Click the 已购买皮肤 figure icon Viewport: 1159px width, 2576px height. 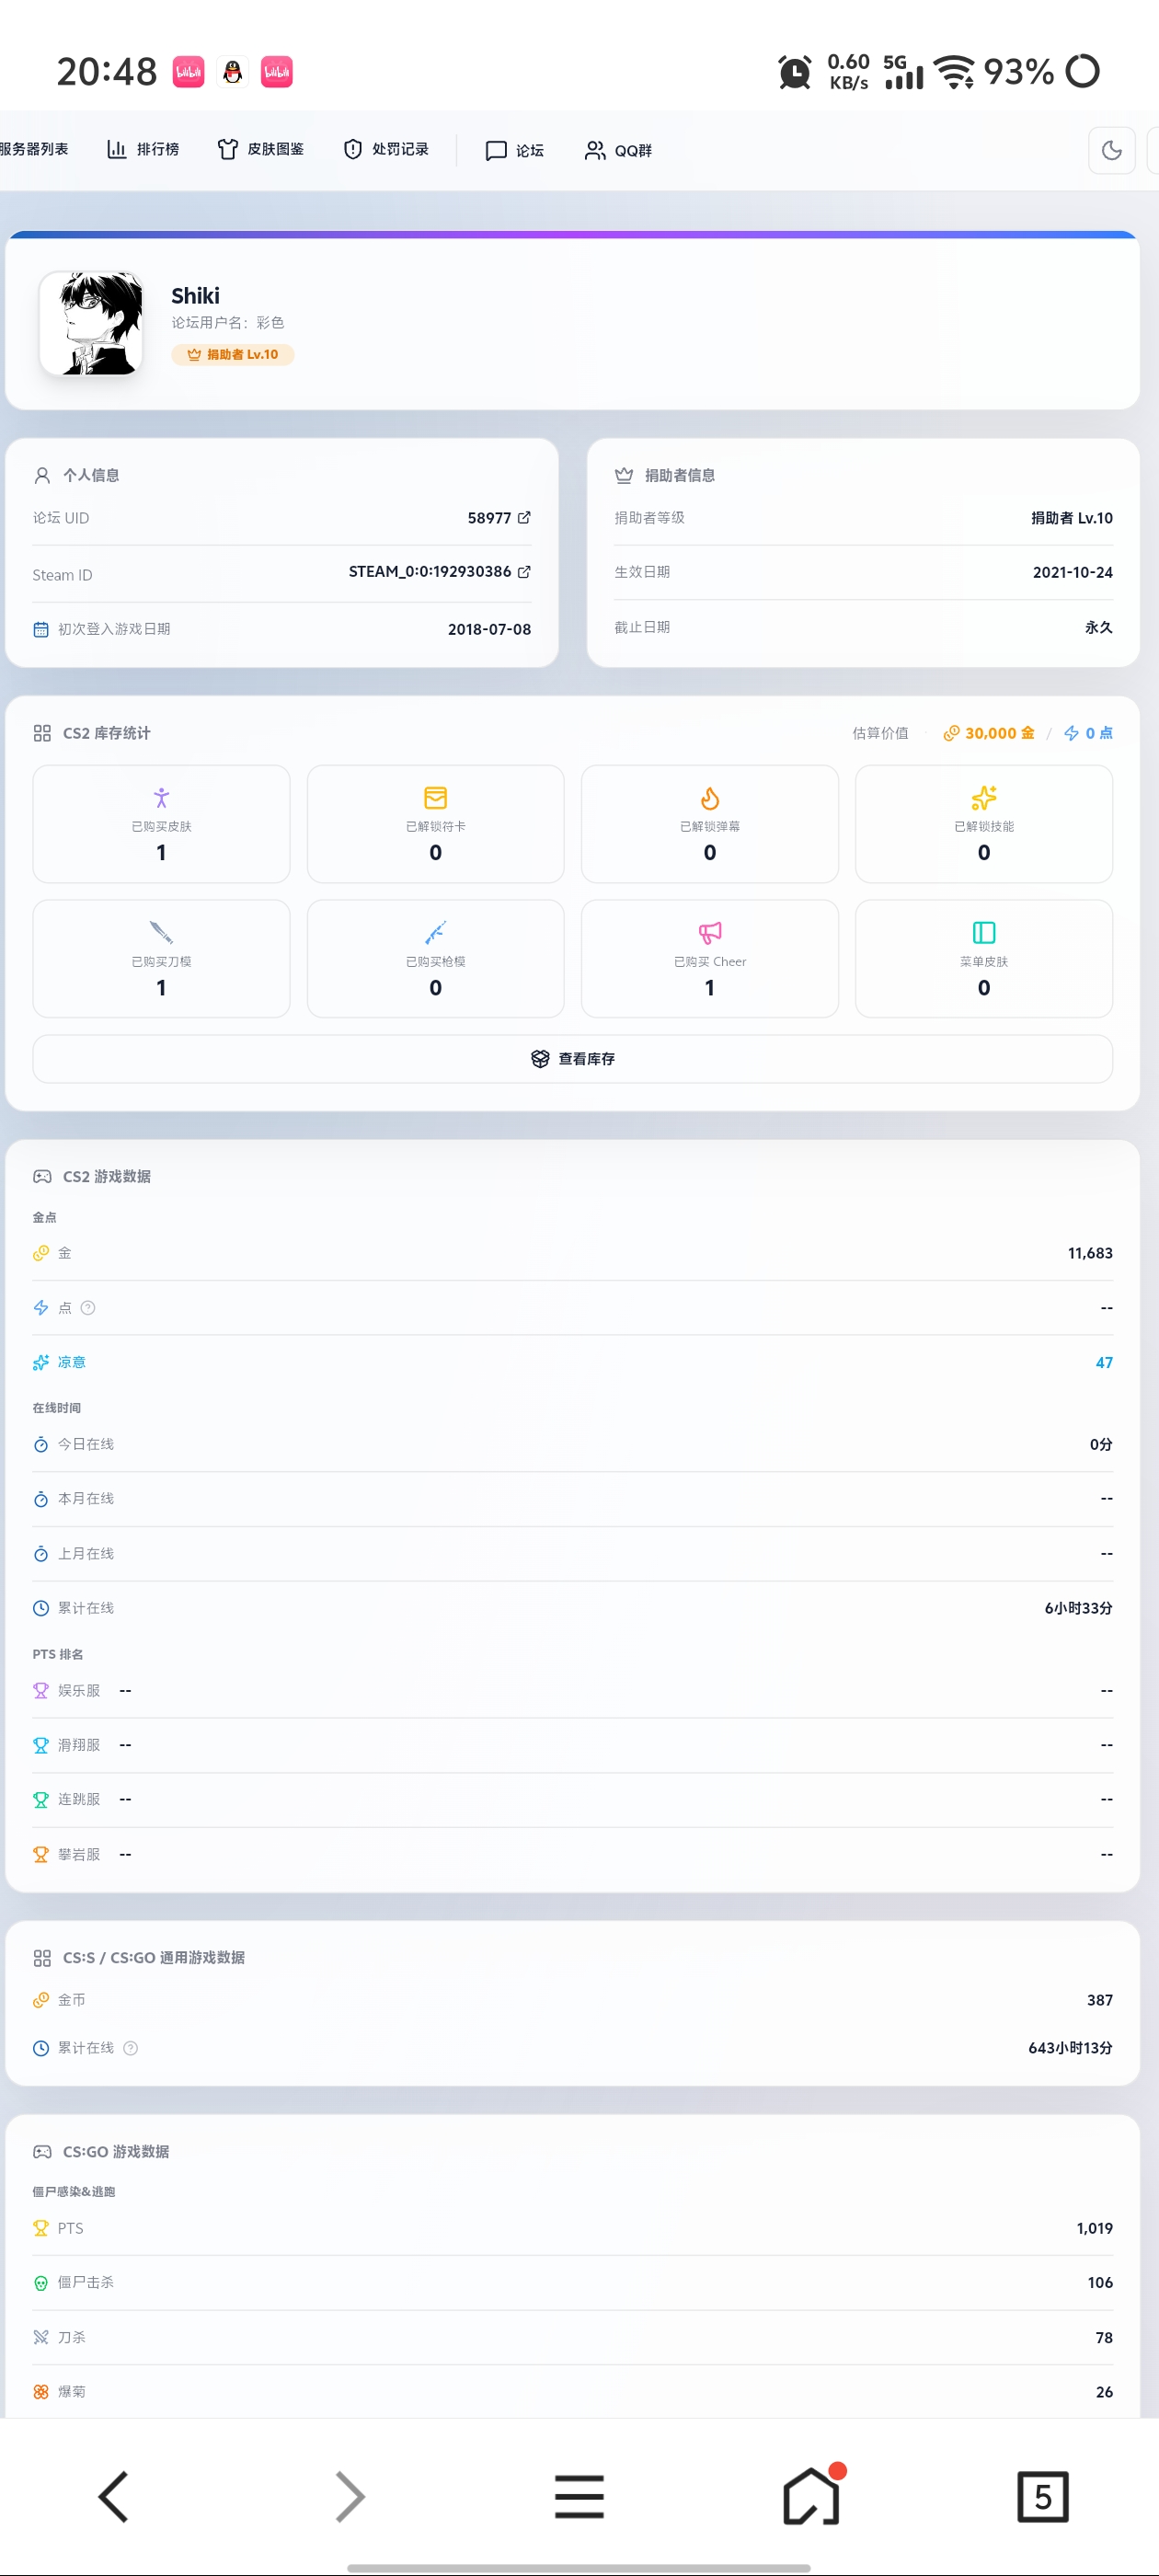coord(161,798)
